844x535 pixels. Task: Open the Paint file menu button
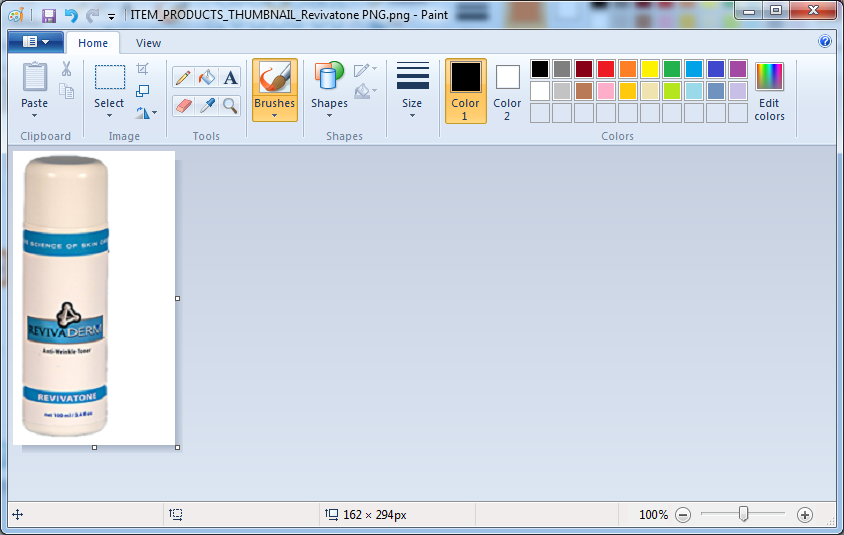coord(35,42)
